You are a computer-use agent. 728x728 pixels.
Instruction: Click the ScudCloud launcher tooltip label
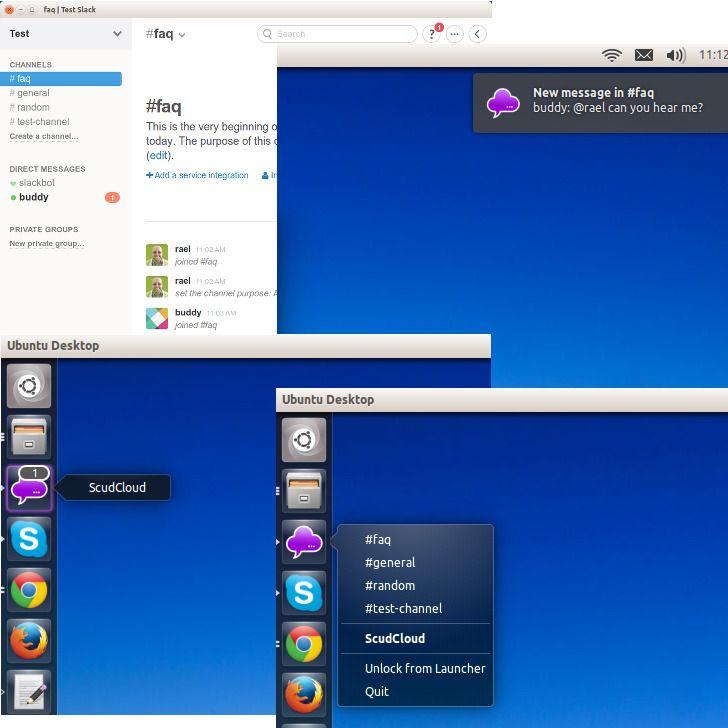[x=117, y=488]
